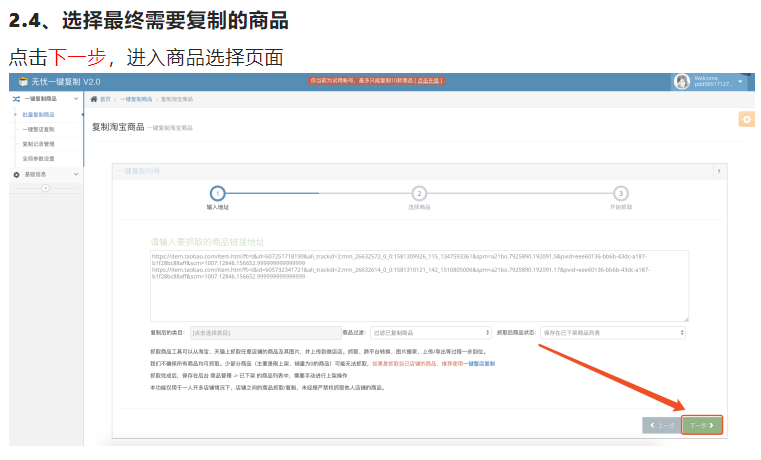Open the Welcome user dropdown arrow
761x460 pixels.
[740, 82]
